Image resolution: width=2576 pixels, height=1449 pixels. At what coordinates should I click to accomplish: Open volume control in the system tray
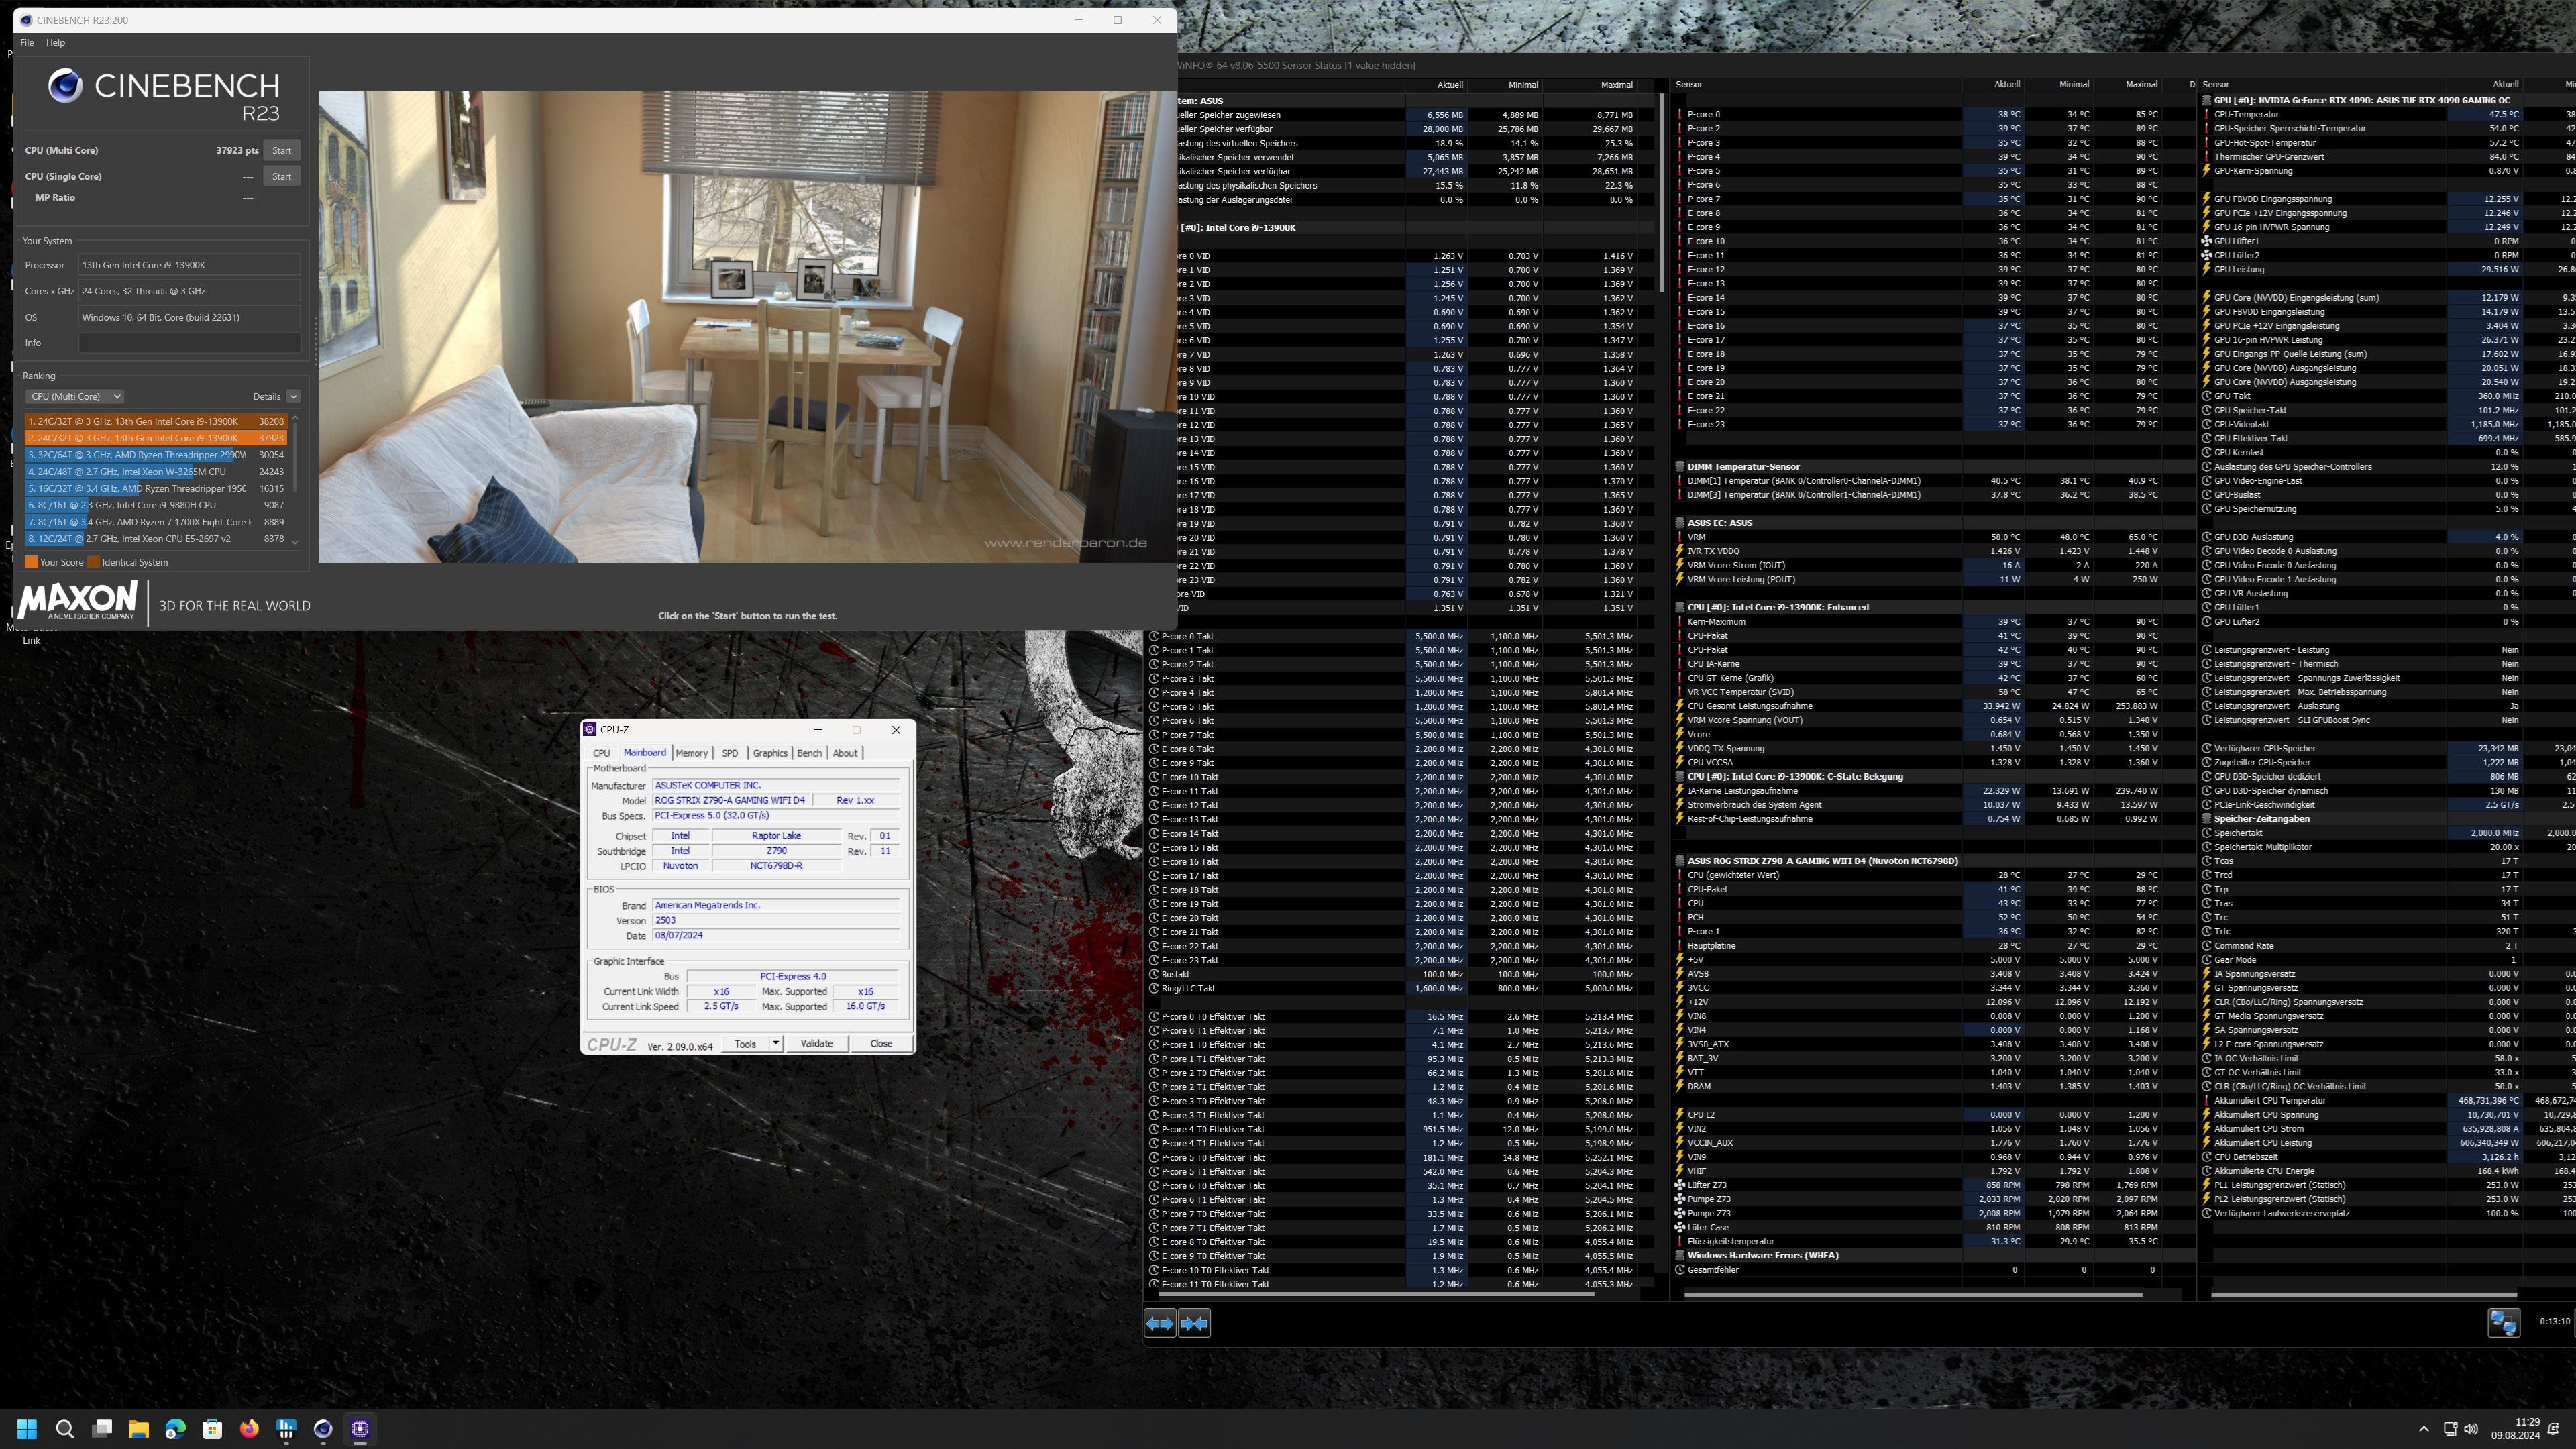click(2471, 1428)
